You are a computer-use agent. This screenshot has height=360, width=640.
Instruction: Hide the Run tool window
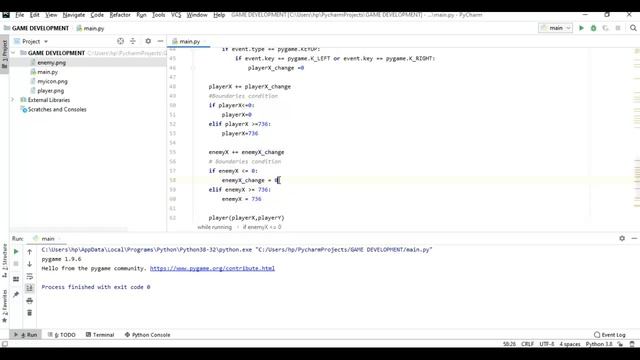634,238
